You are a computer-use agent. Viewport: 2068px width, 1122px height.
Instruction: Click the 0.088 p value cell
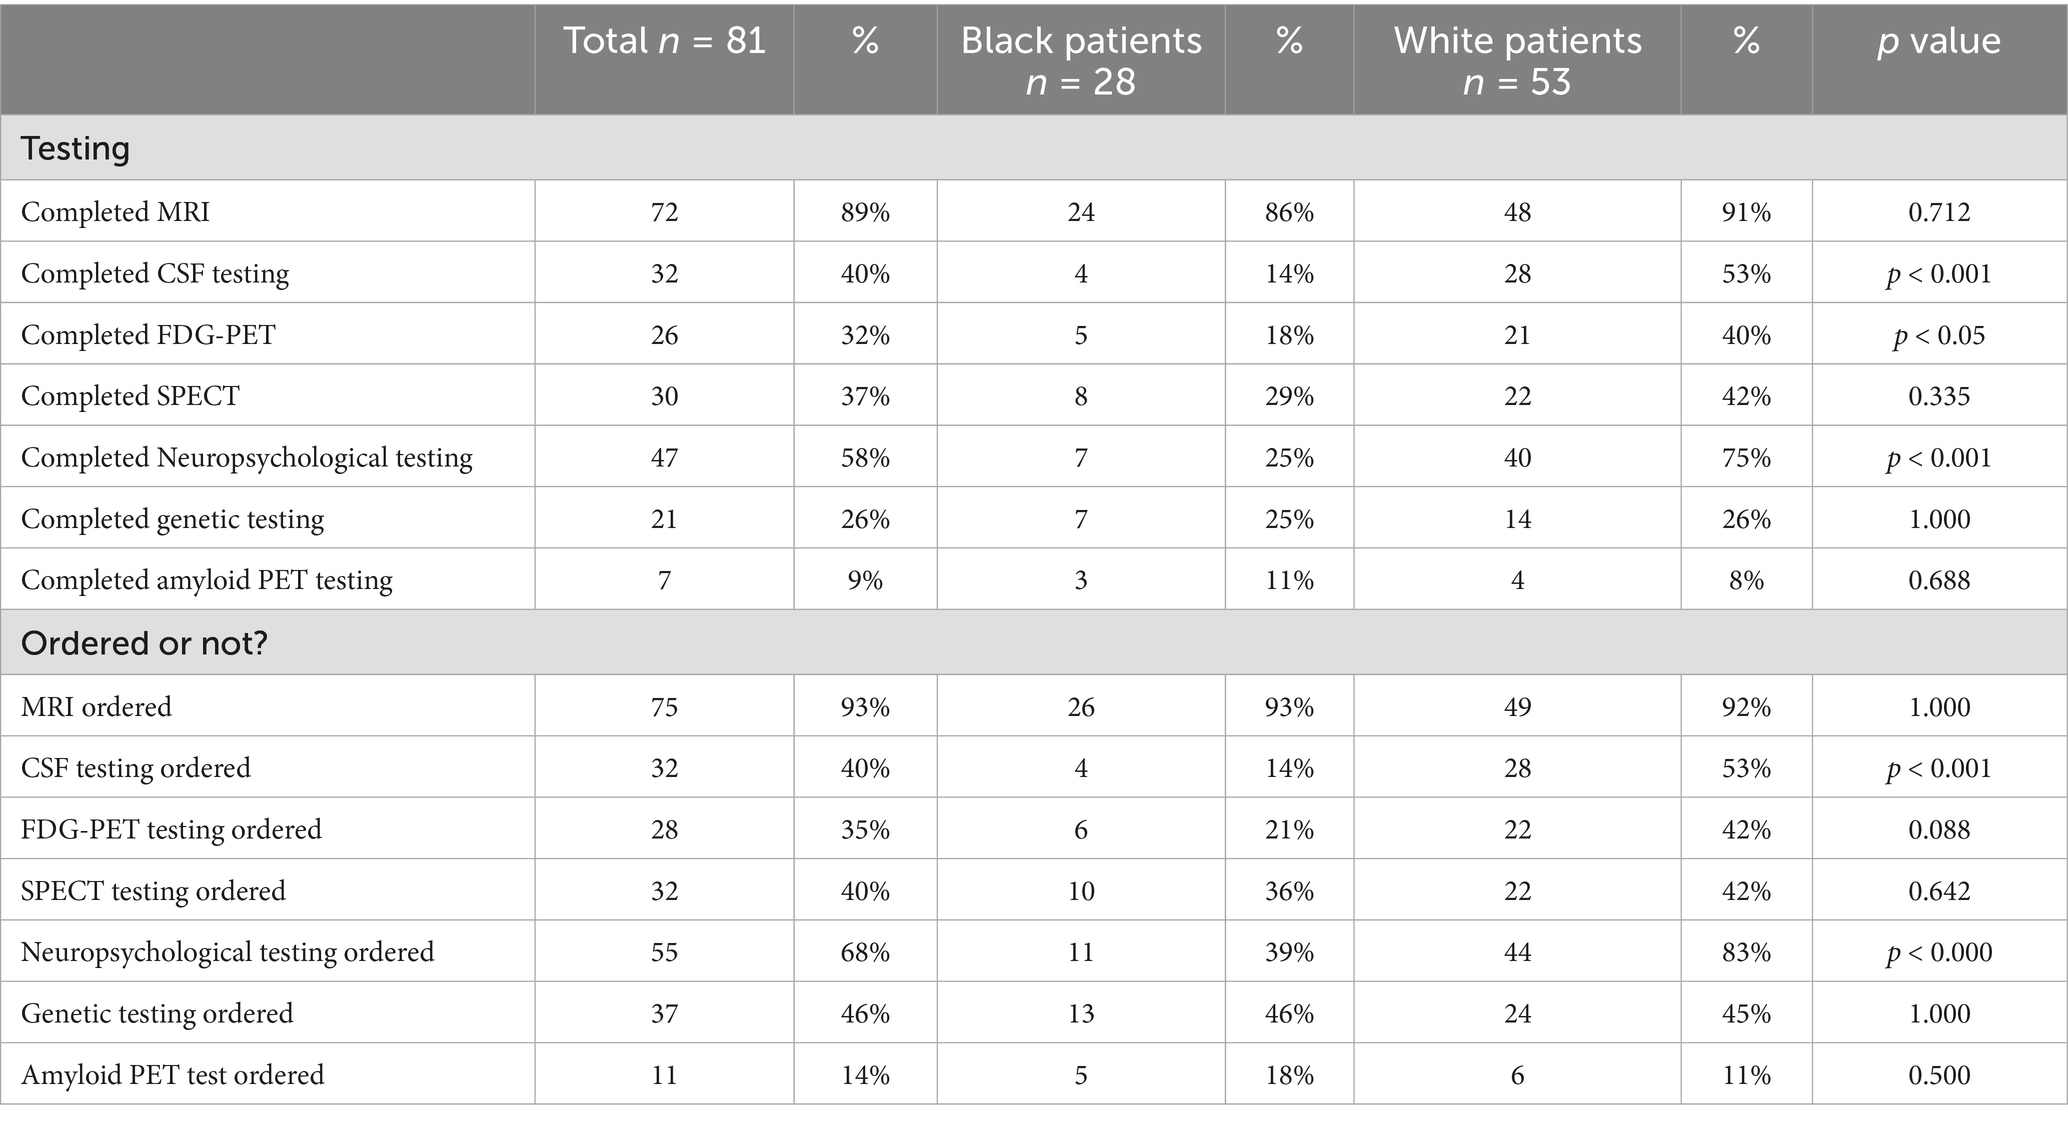click(x=1938, y=830)
